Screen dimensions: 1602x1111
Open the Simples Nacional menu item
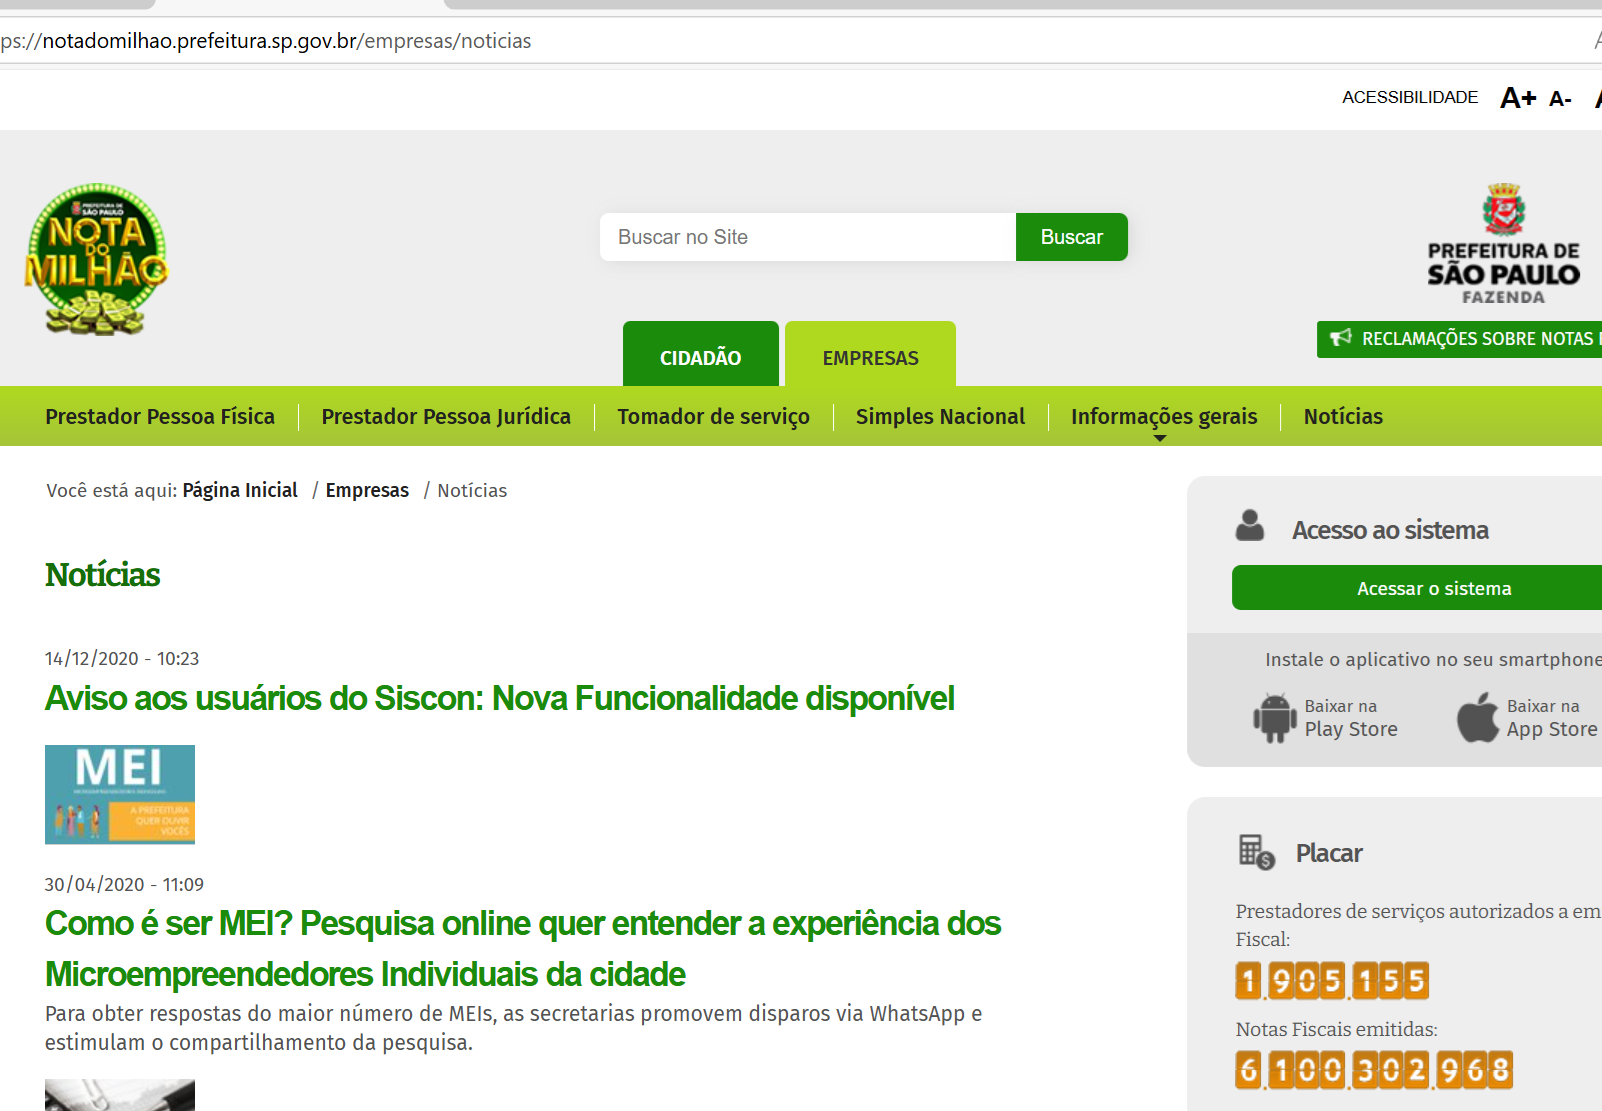click(940, 417)
